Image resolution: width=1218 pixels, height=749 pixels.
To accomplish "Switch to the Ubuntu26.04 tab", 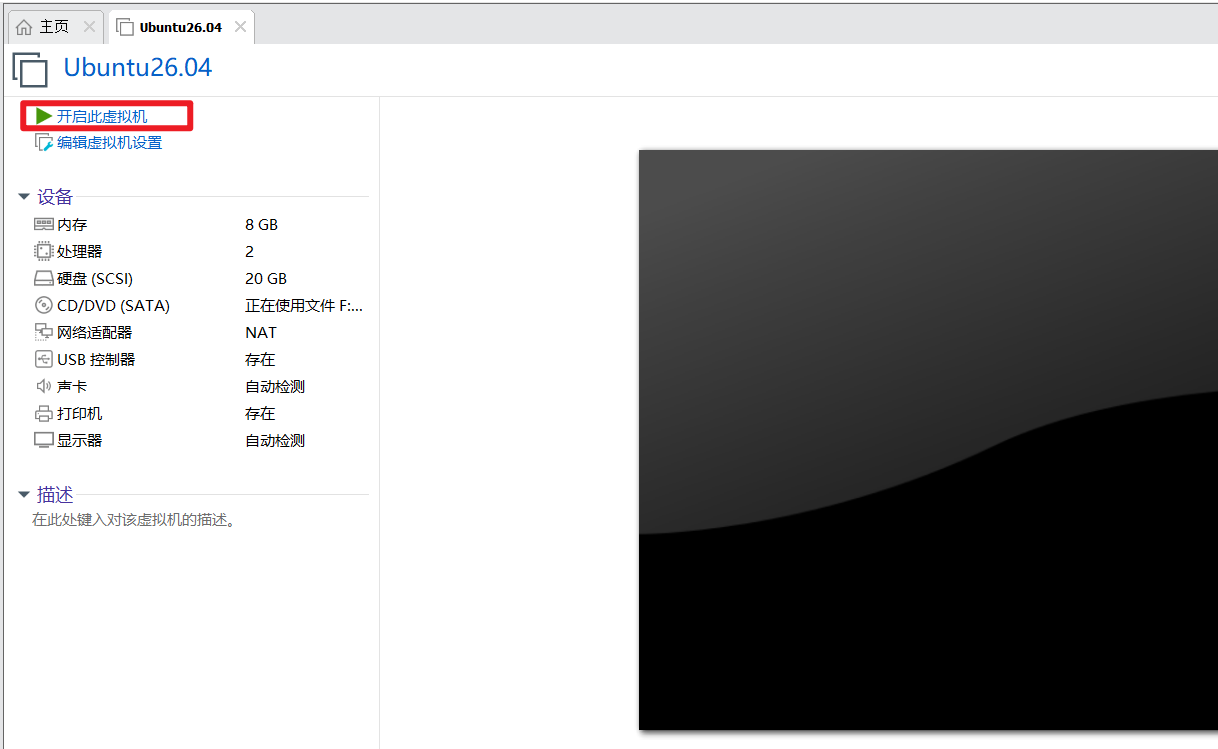I will point(181,27).
